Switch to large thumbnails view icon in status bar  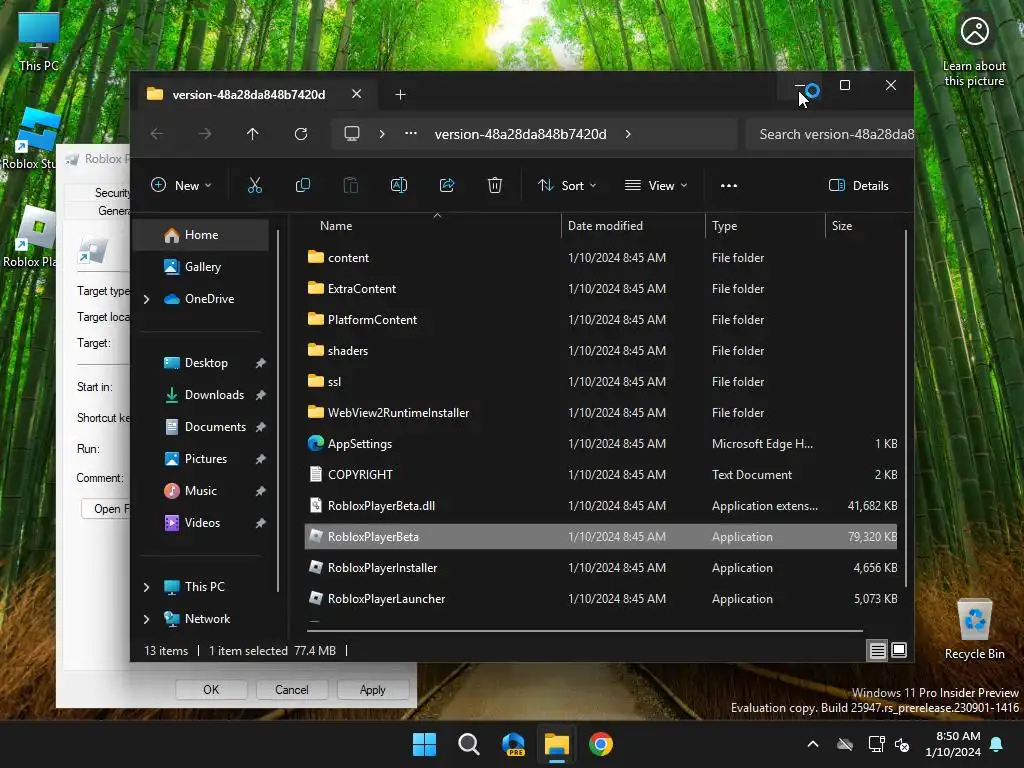click(899, 650)
